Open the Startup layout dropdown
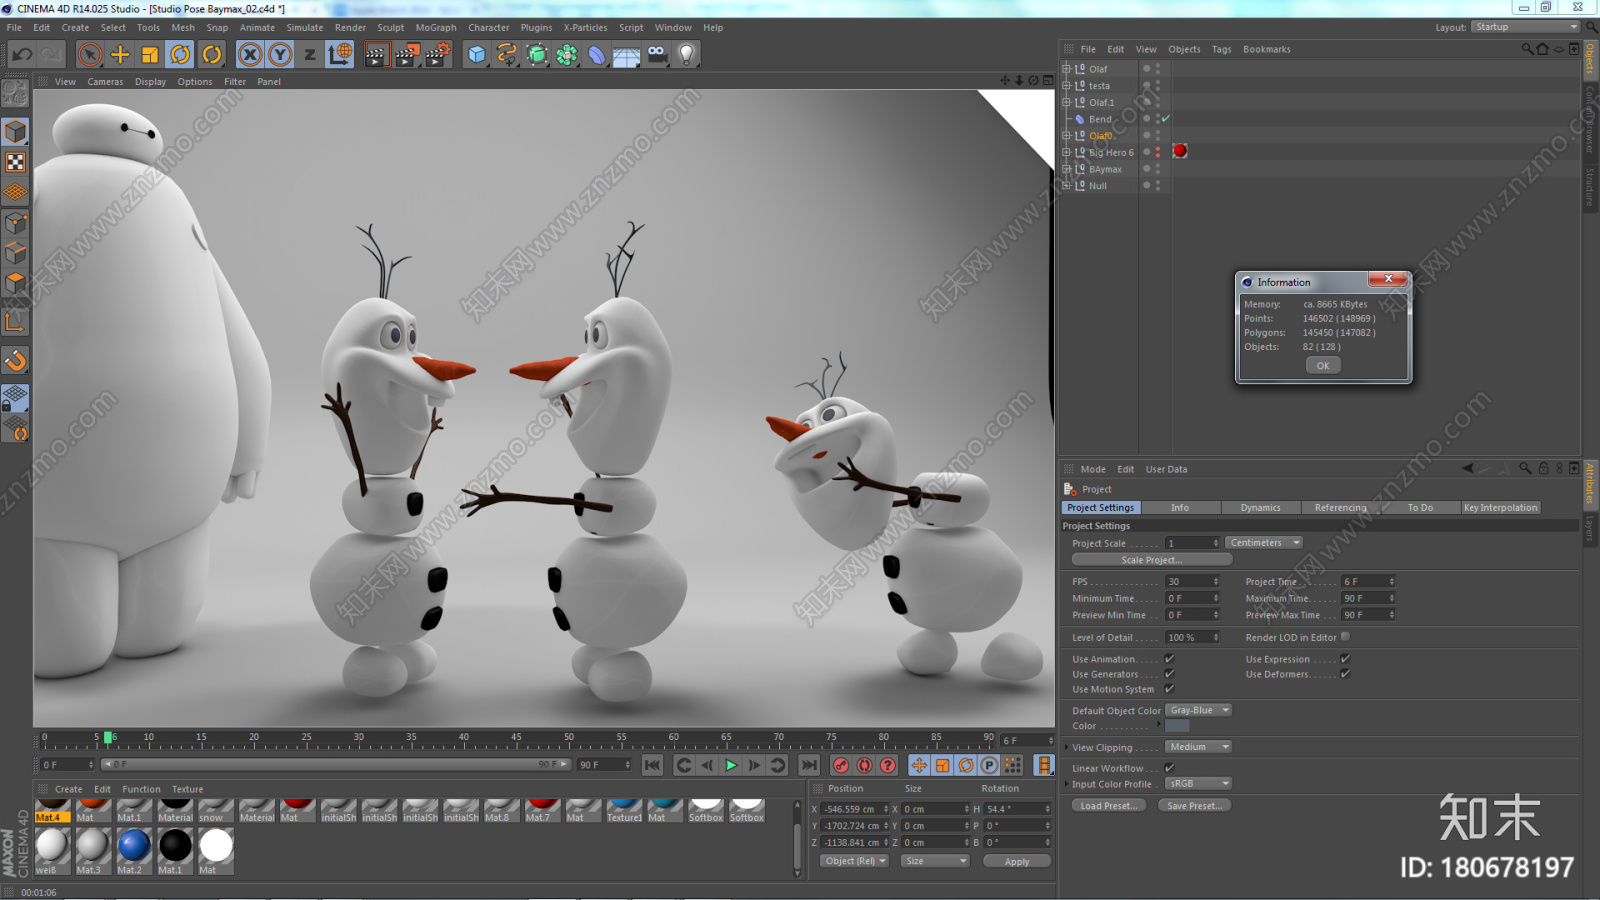The width and height of the screenshot is (1600, 900). click(x=1525, y=27)
